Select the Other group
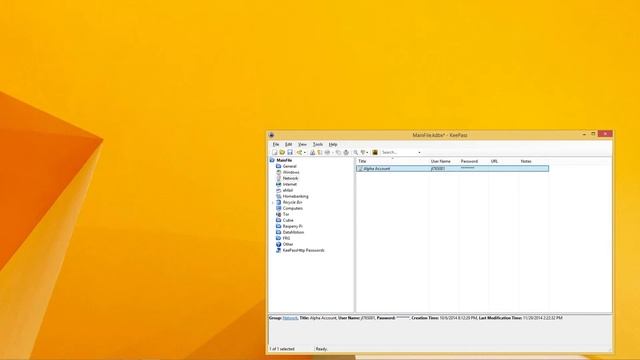 (x=288, y=244)
